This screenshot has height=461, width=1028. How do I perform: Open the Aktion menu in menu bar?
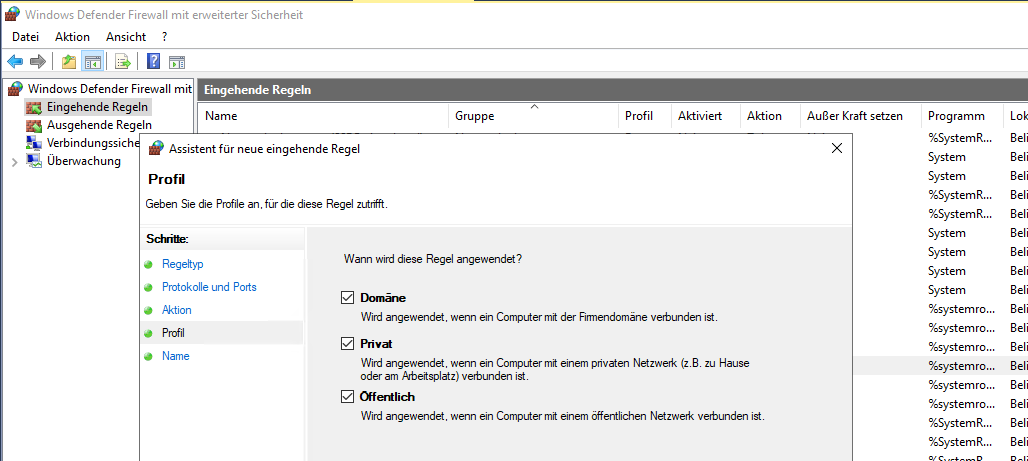tap(72, 37)
